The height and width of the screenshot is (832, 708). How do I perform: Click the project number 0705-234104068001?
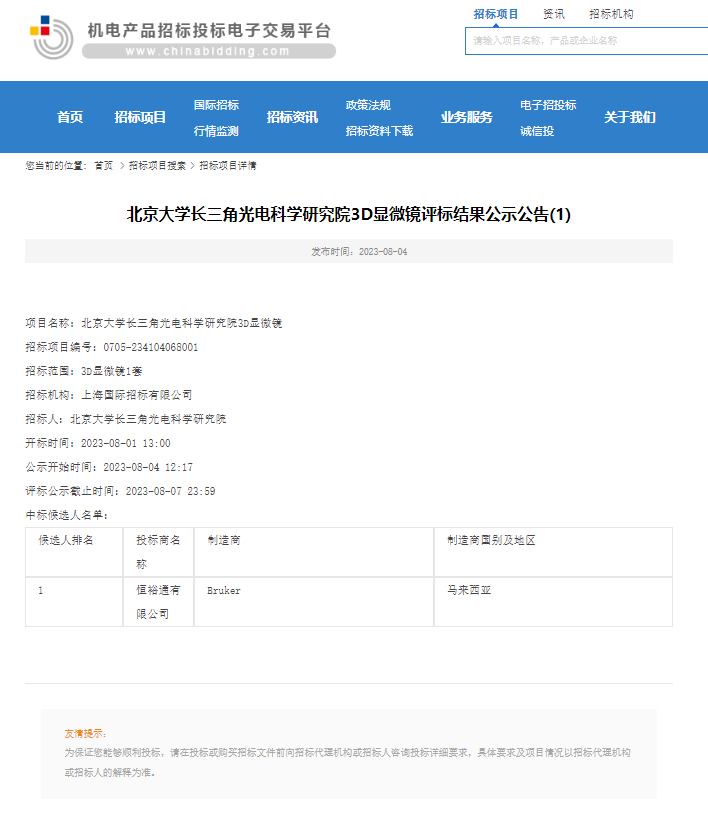(151, 348)
